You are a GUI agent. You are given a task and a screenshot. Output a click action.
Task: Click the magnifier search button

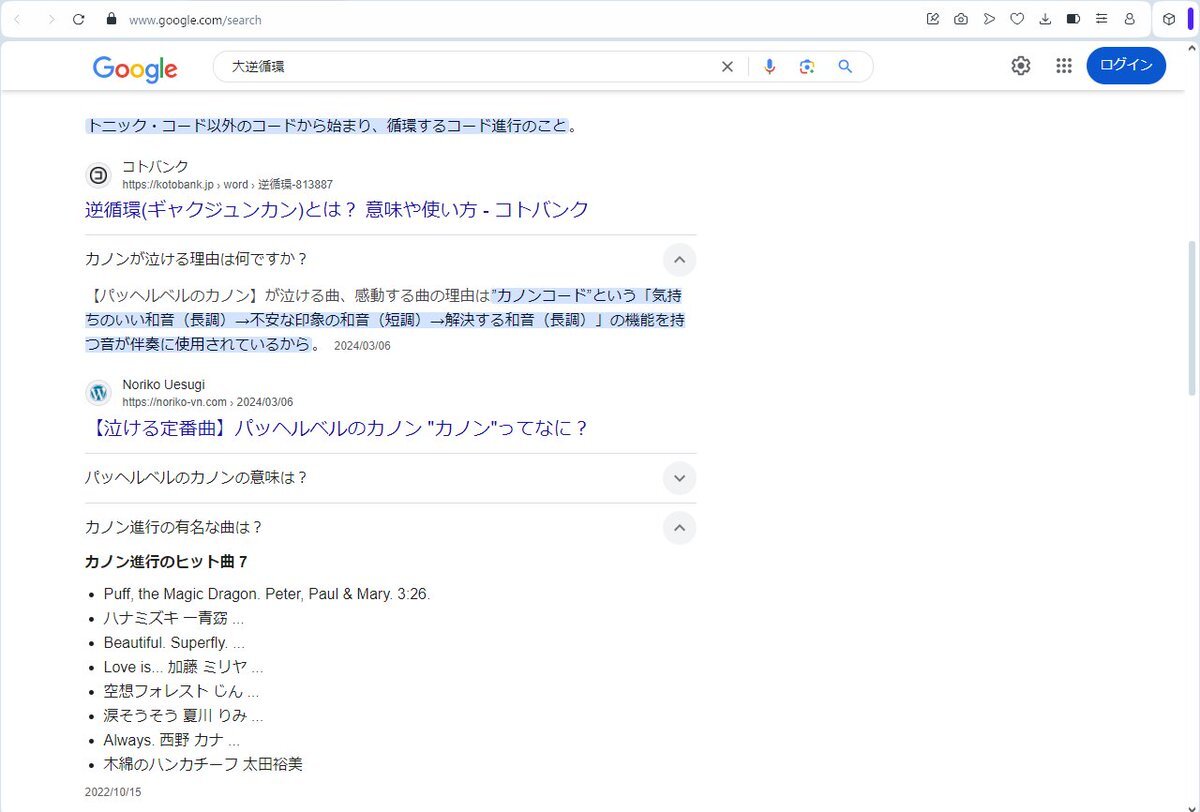(x=845, y=67)
